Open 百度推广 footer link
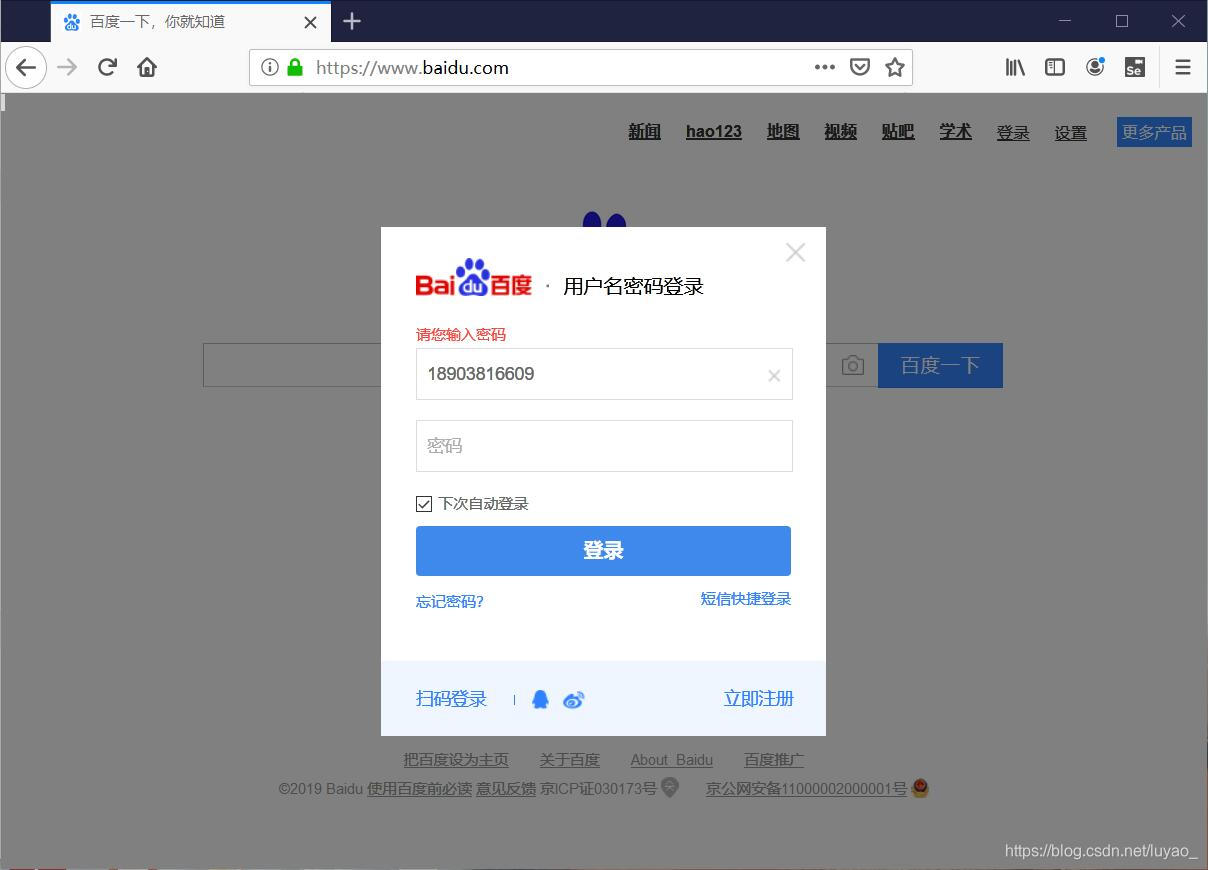 point(774,760)
